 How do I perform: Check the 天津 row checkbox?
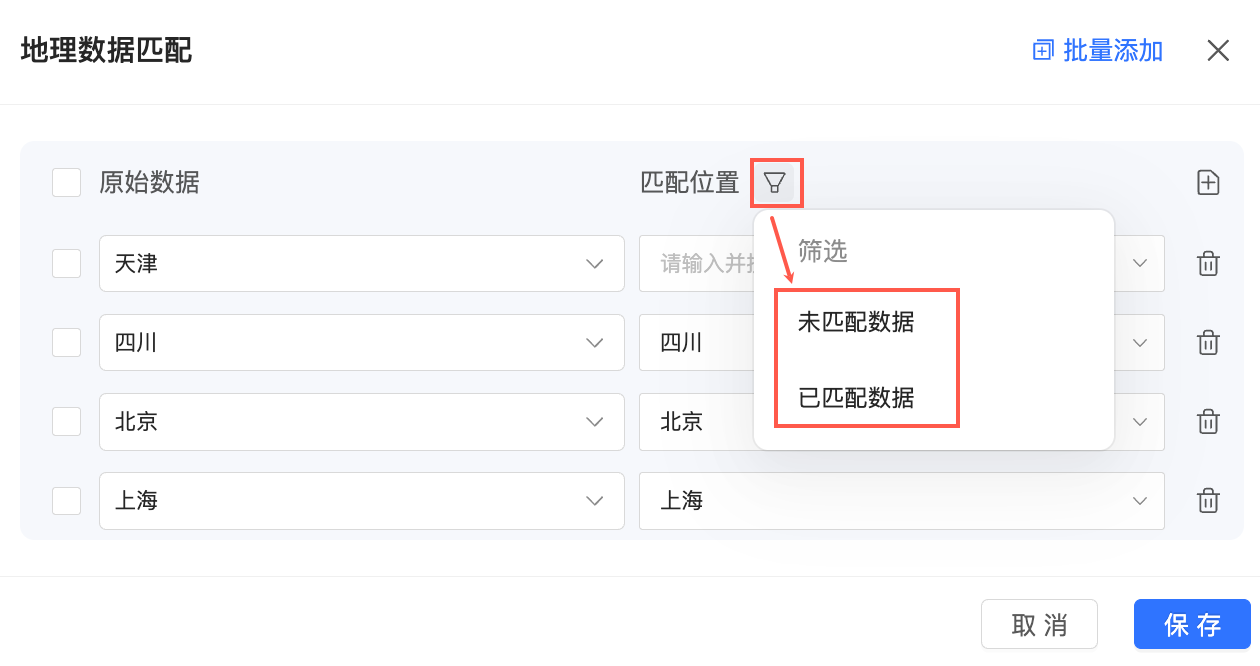coord(67,264)
